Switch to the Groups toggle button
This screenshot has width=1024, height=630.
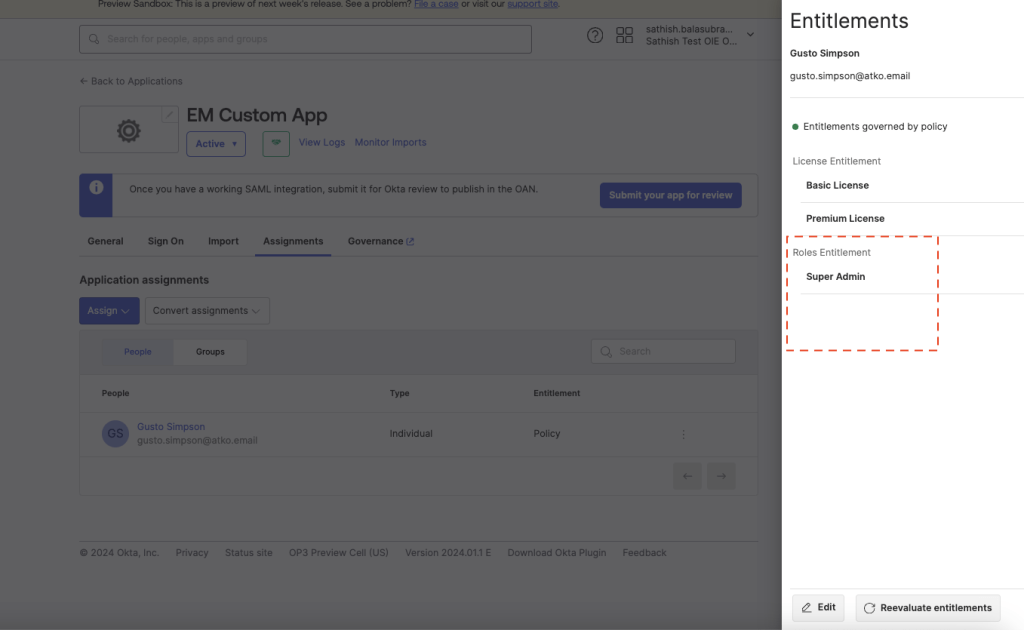pyautogui.click(x=210, y=351)
